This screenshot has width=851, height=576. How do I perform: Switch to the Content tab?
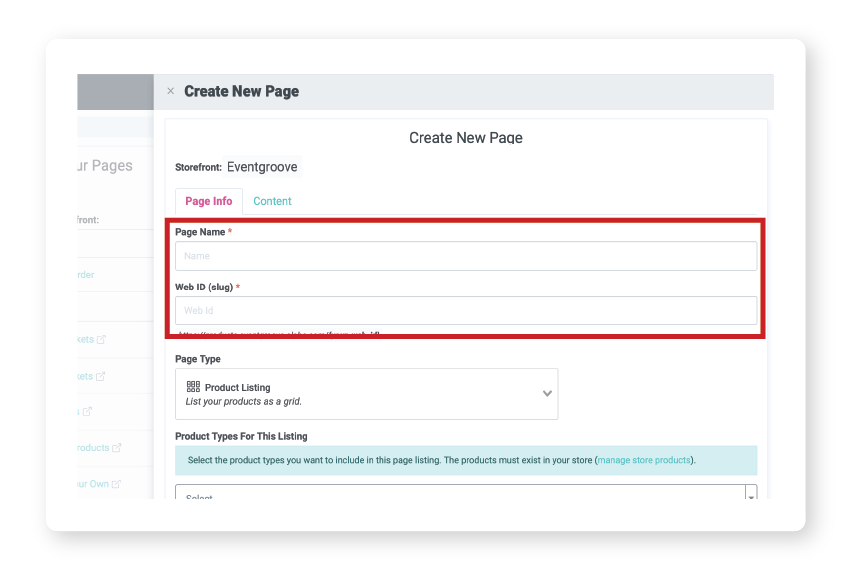pos(272,200)
